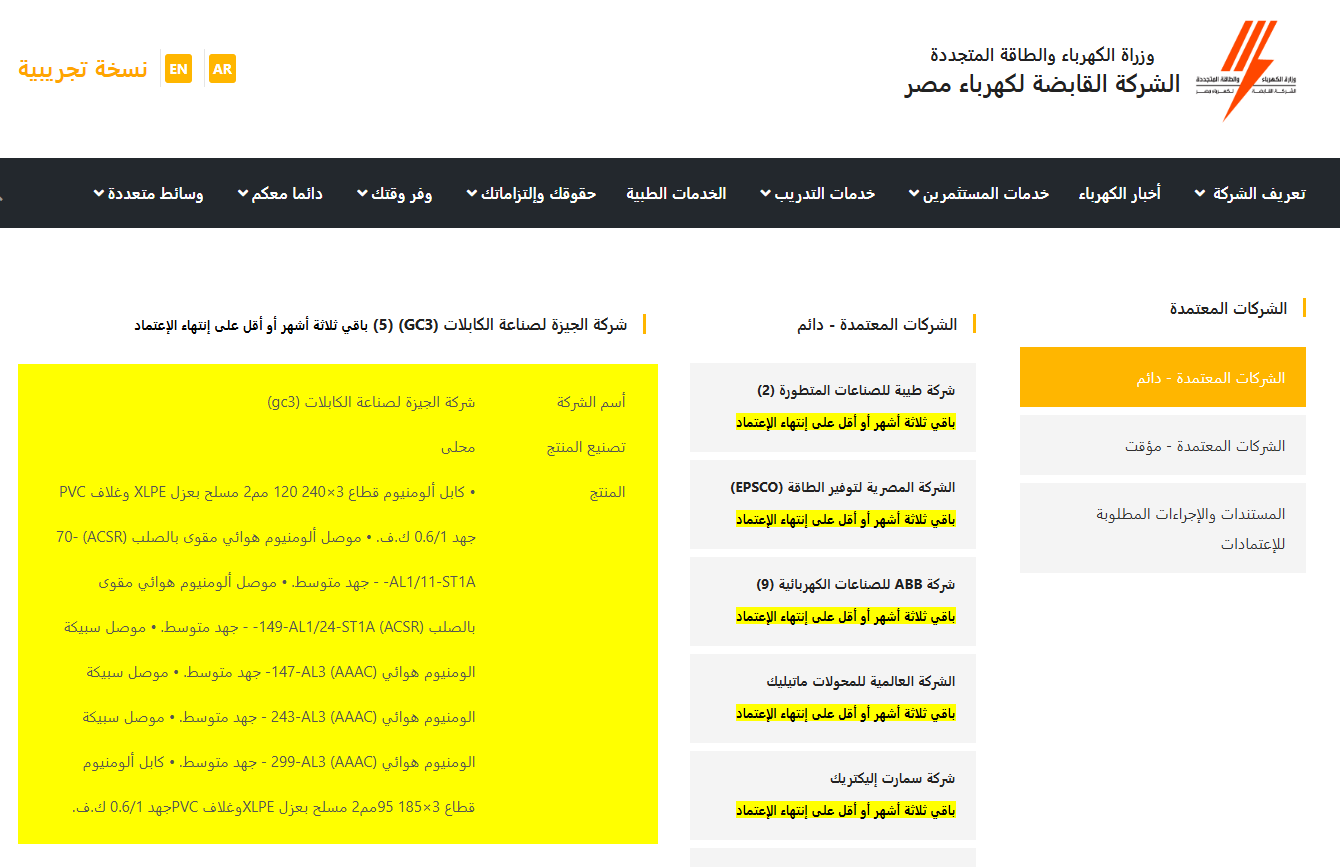The image size is (1340, 867).
Task: Click the نسخة تجريبية label
Action: pyautogui.click(x=83, y=68)
